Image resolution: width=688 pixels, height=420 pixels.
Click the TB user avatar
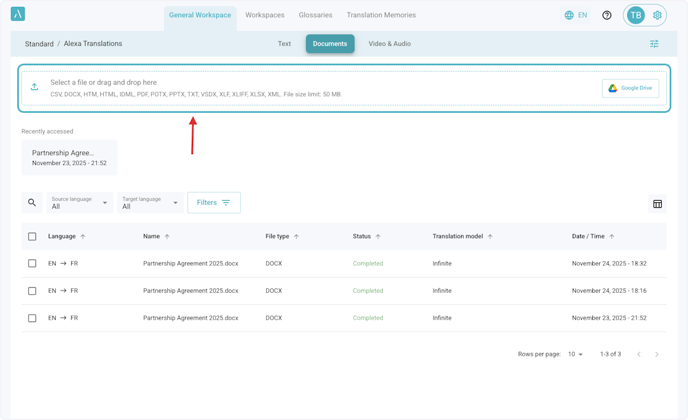pyautogui.click(x=636, y=15)
